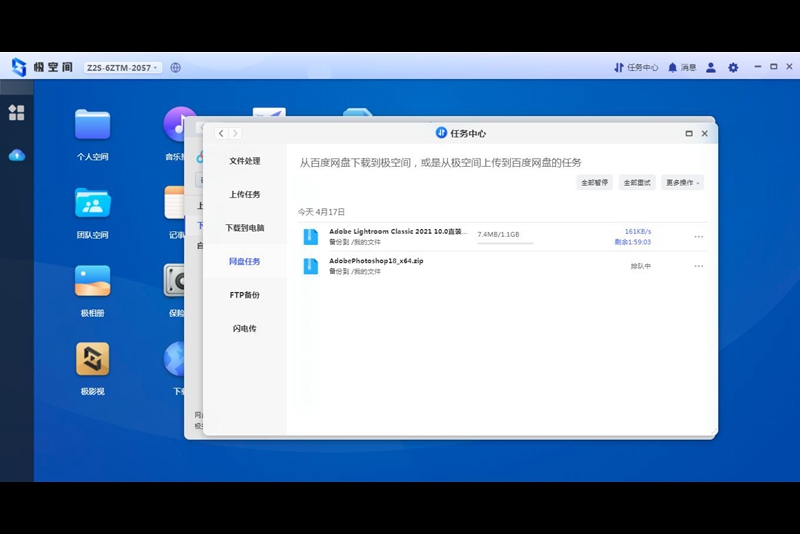Click the Lightroom download progress bar

coord(505,243)
